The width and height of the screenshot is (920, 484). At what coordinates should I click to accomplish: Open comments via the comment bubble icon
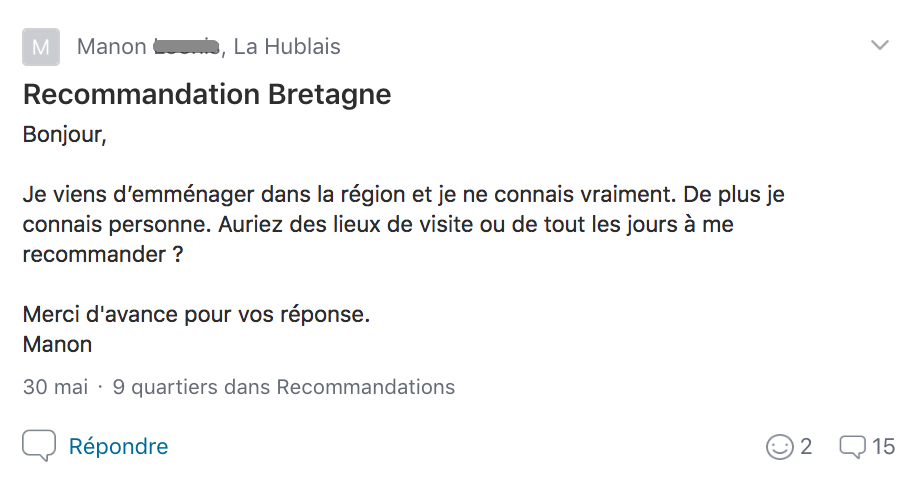(x=853, y=447)
